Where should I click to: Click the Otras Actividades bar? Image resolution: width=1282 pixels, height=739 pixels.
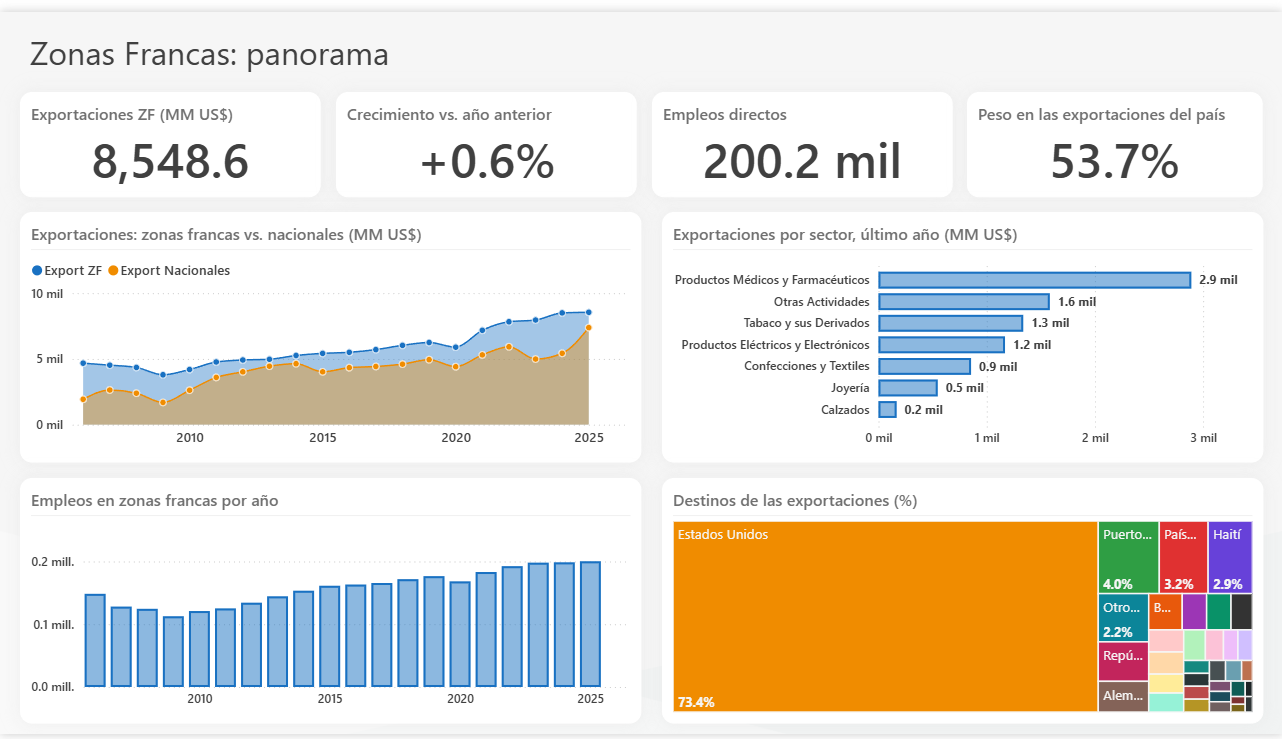964,301
